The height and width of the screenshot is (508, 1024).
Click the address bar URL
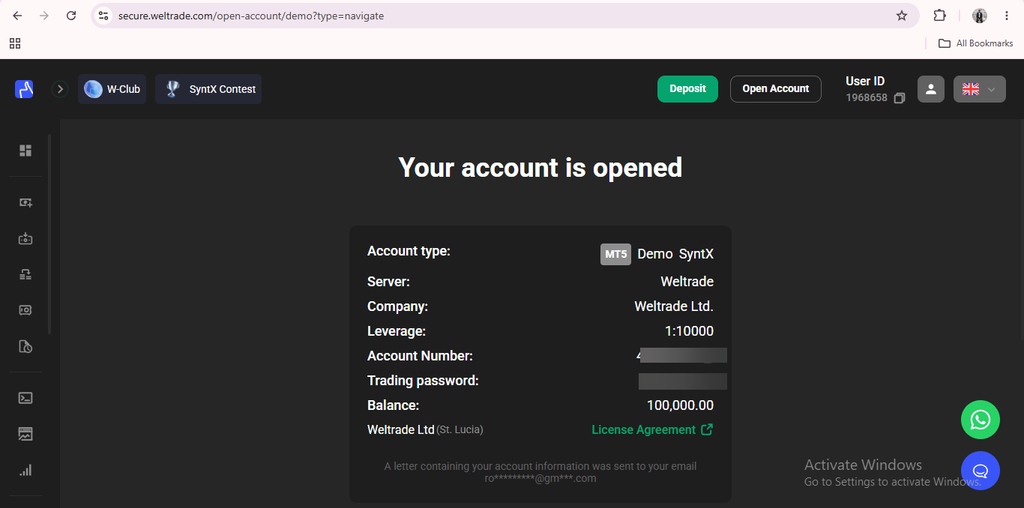coord(251,16)
